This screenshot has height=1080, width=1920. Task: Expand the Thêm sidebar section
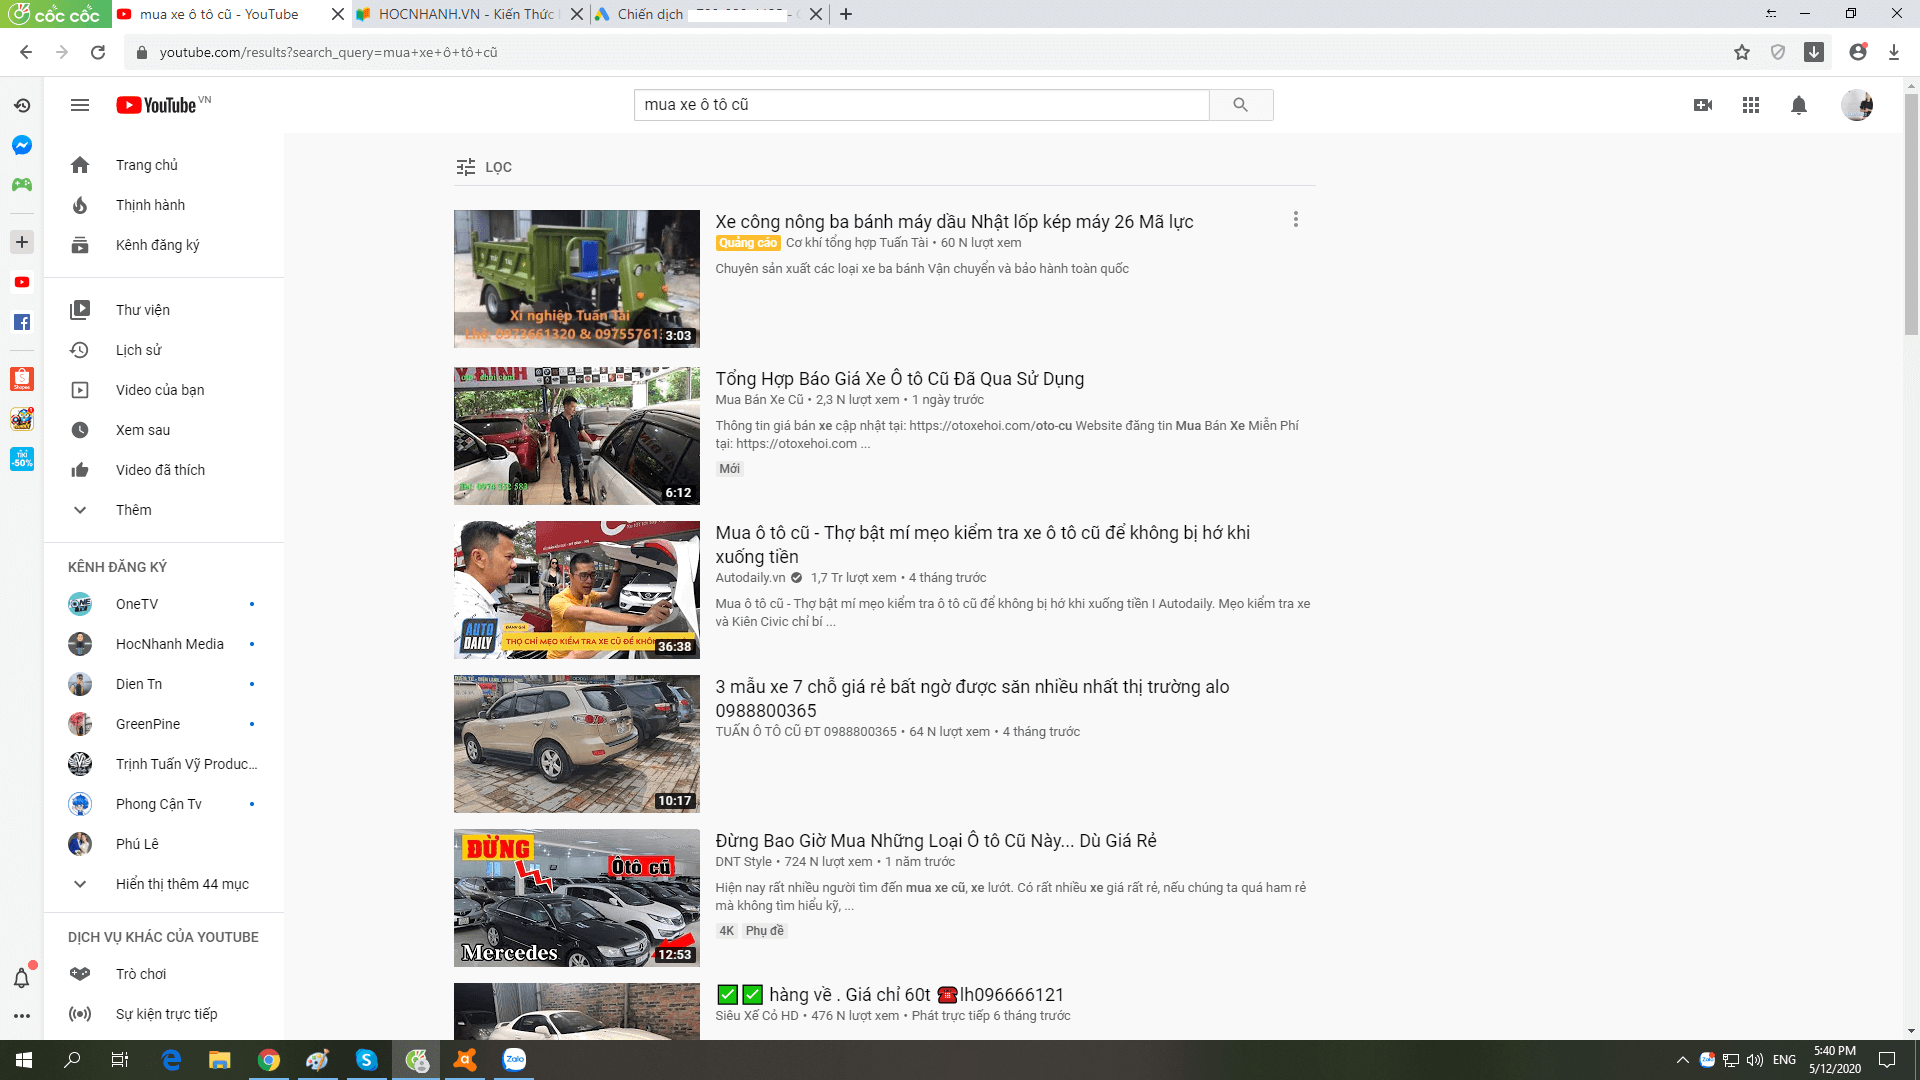[x=133, y=510]
